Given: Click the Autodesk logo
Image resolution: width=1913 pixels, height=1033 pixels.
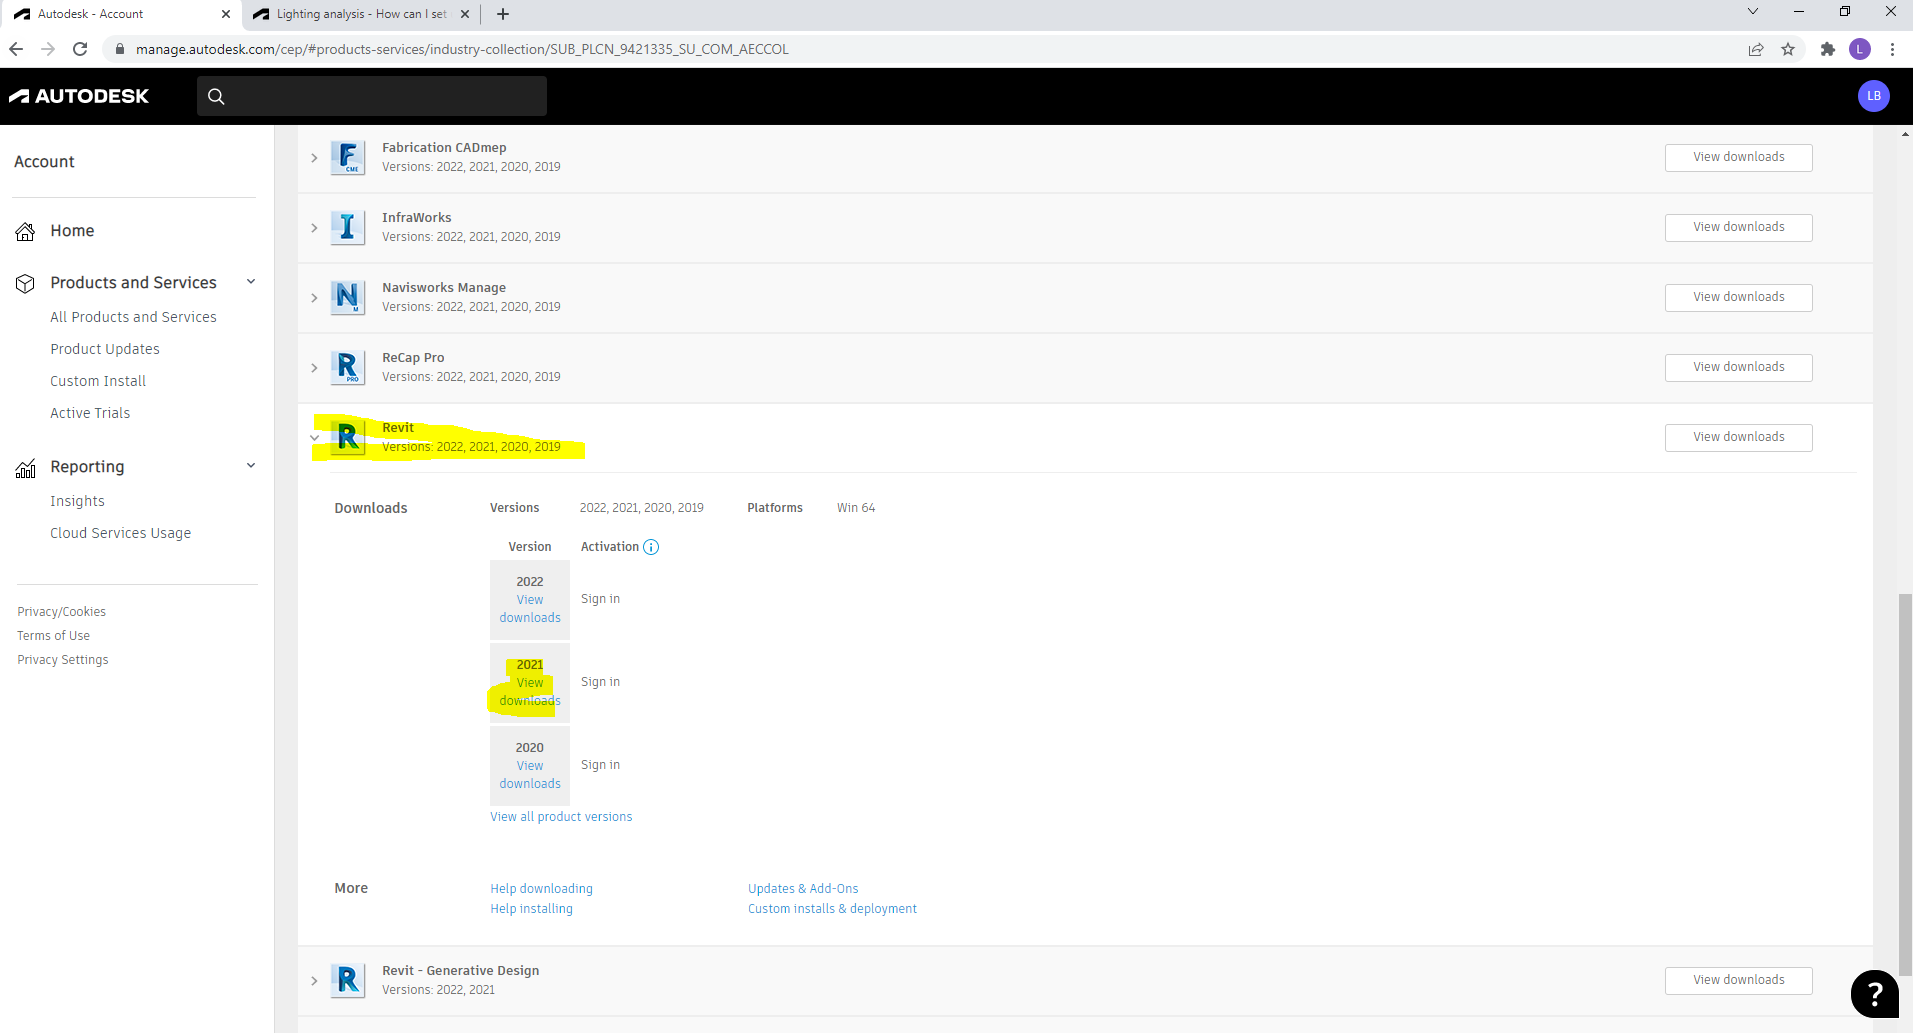Looking at the screenshot, I should 79,96.
